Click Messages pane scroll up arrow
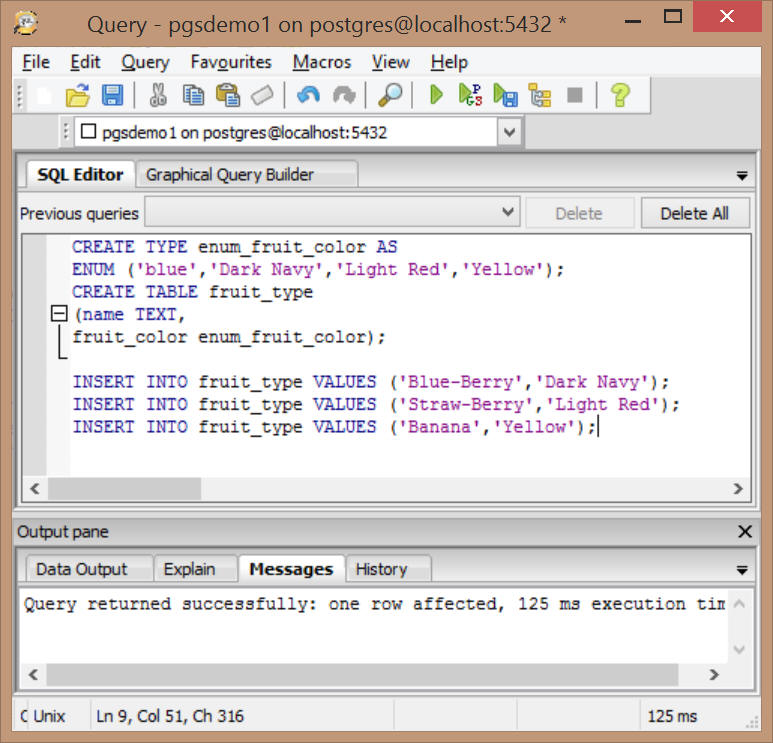This screenshot has width=773, height=743. [x=739, y=603]
